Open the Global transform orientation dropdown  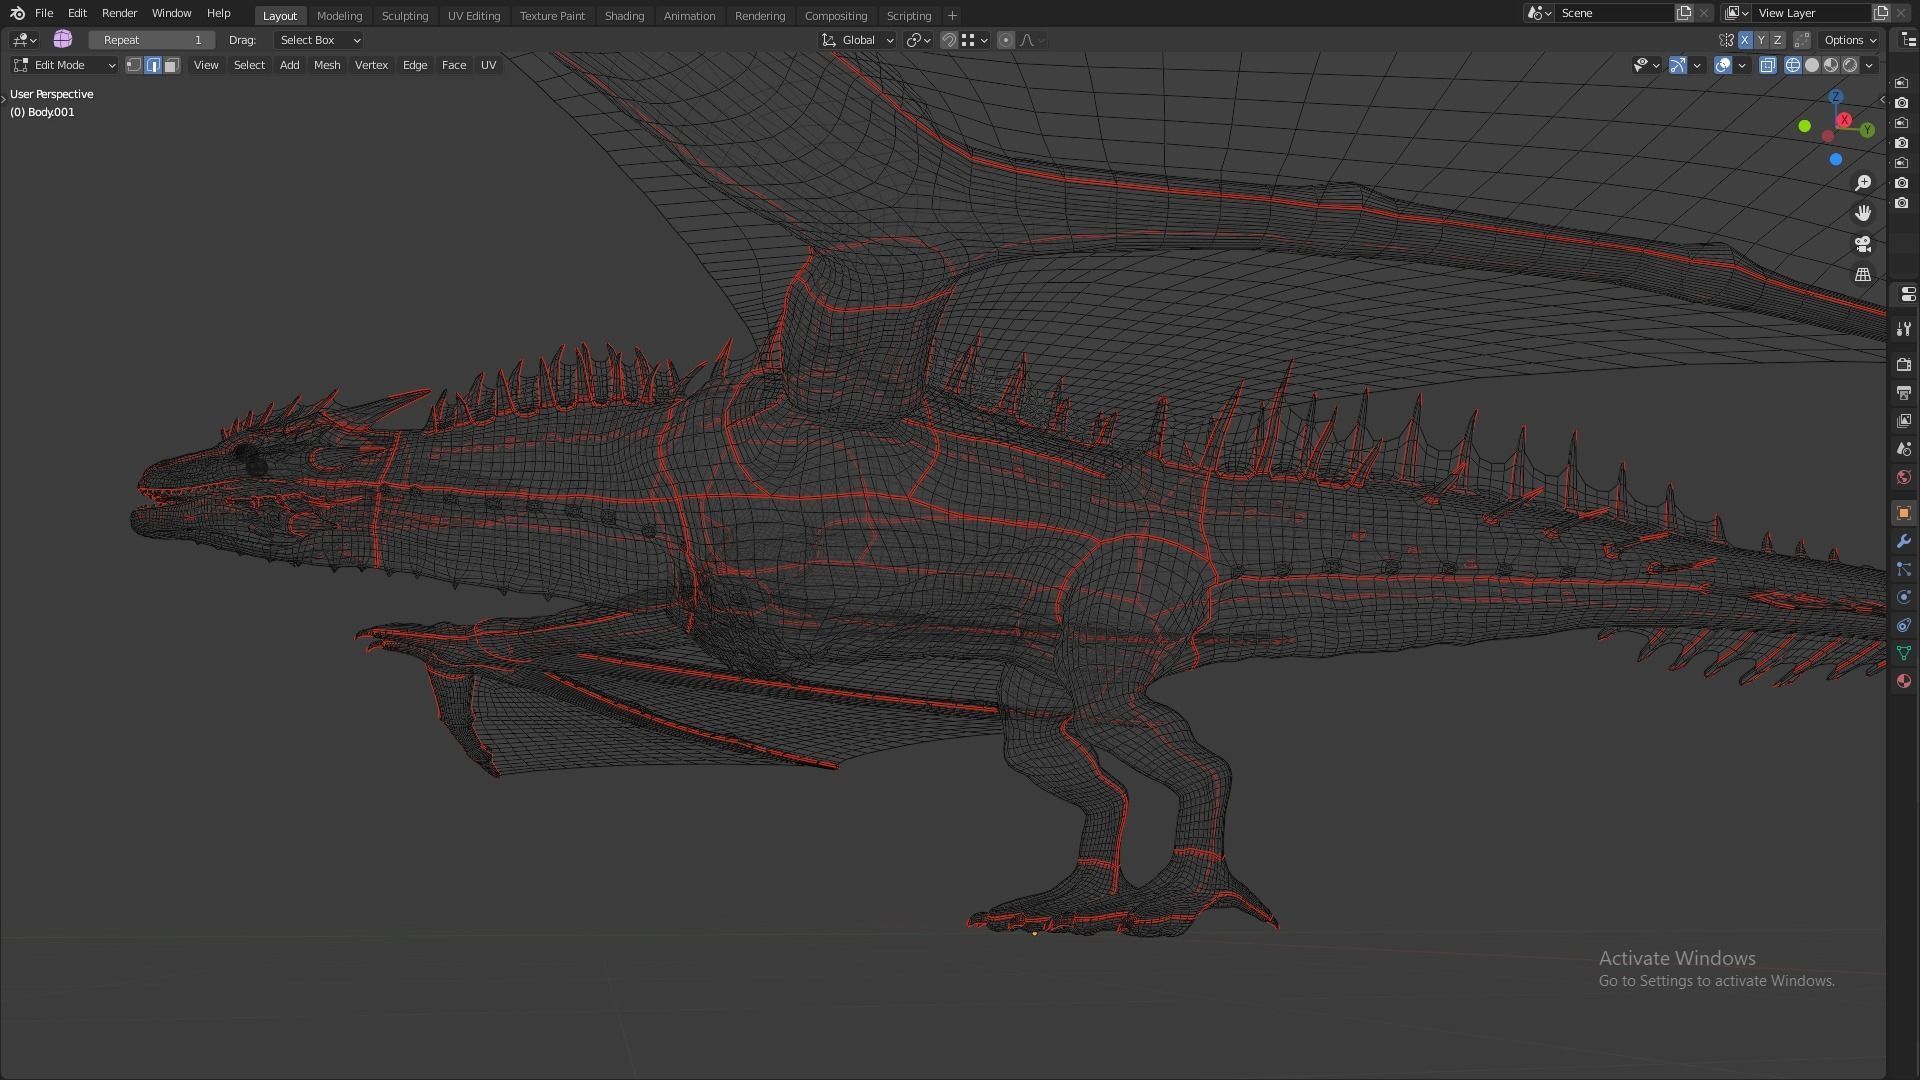[x=858, y=40]
